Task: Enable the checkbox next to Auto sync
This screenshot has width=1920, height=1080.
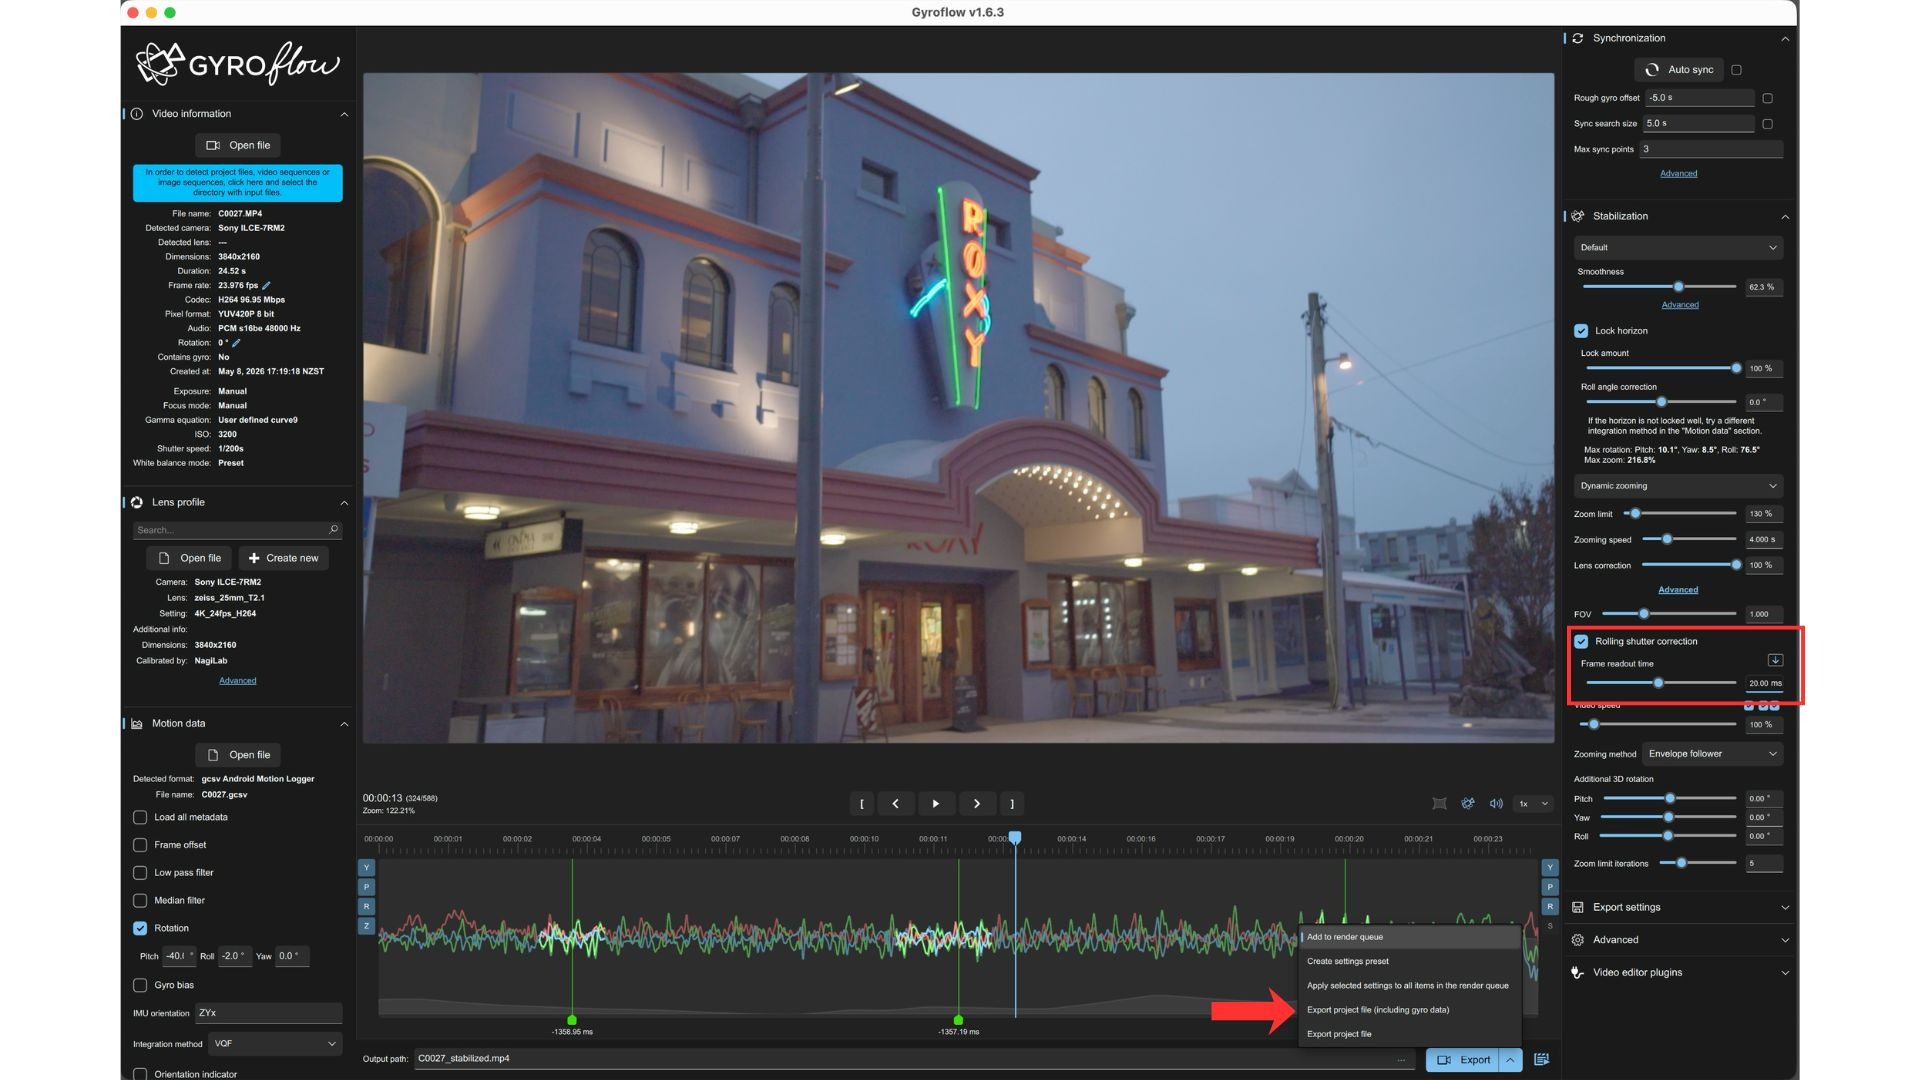Action: coord(1737,70)
